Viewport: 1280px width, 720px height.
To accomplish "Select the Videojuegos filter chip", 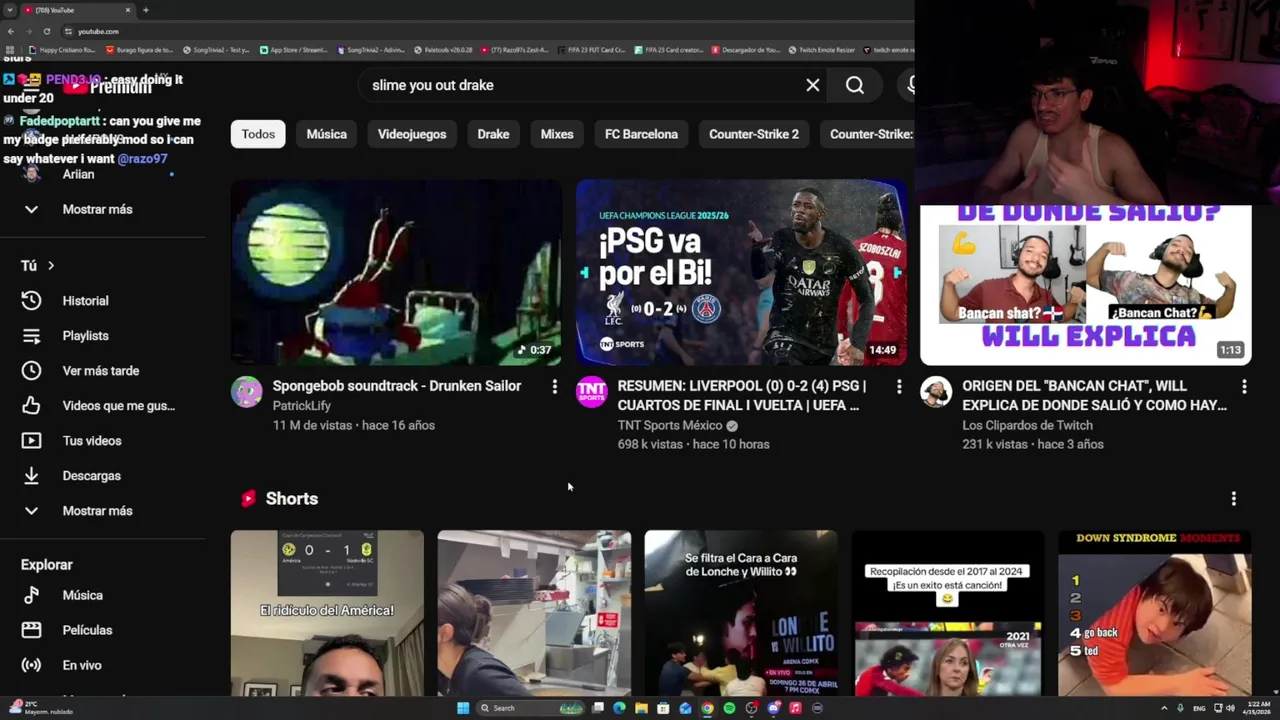I will pos(412,134).
